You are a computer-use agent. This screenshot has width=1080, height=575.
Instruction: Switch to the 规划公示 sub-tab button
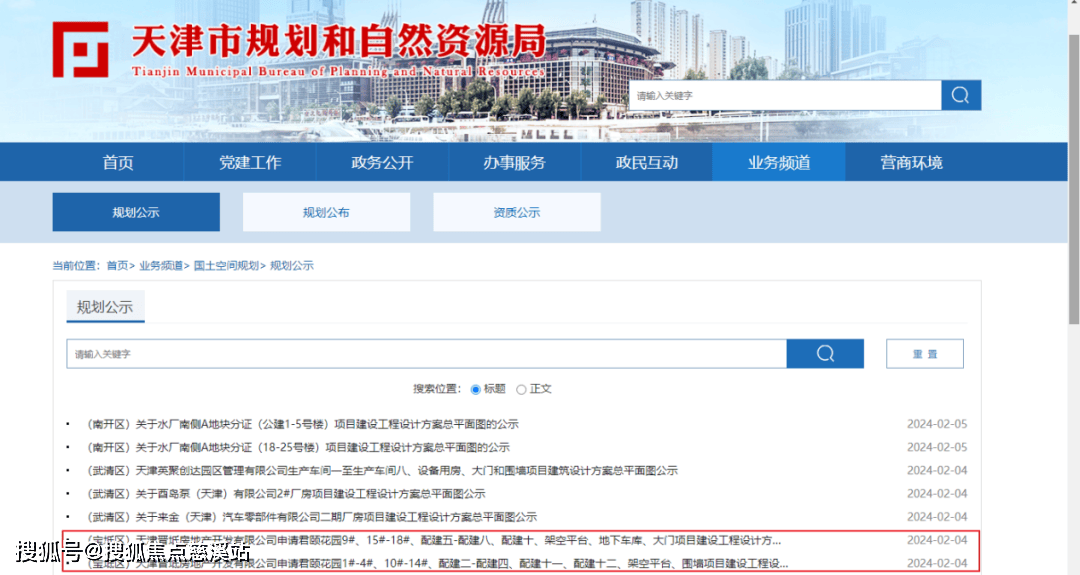[x=136, y=212]
